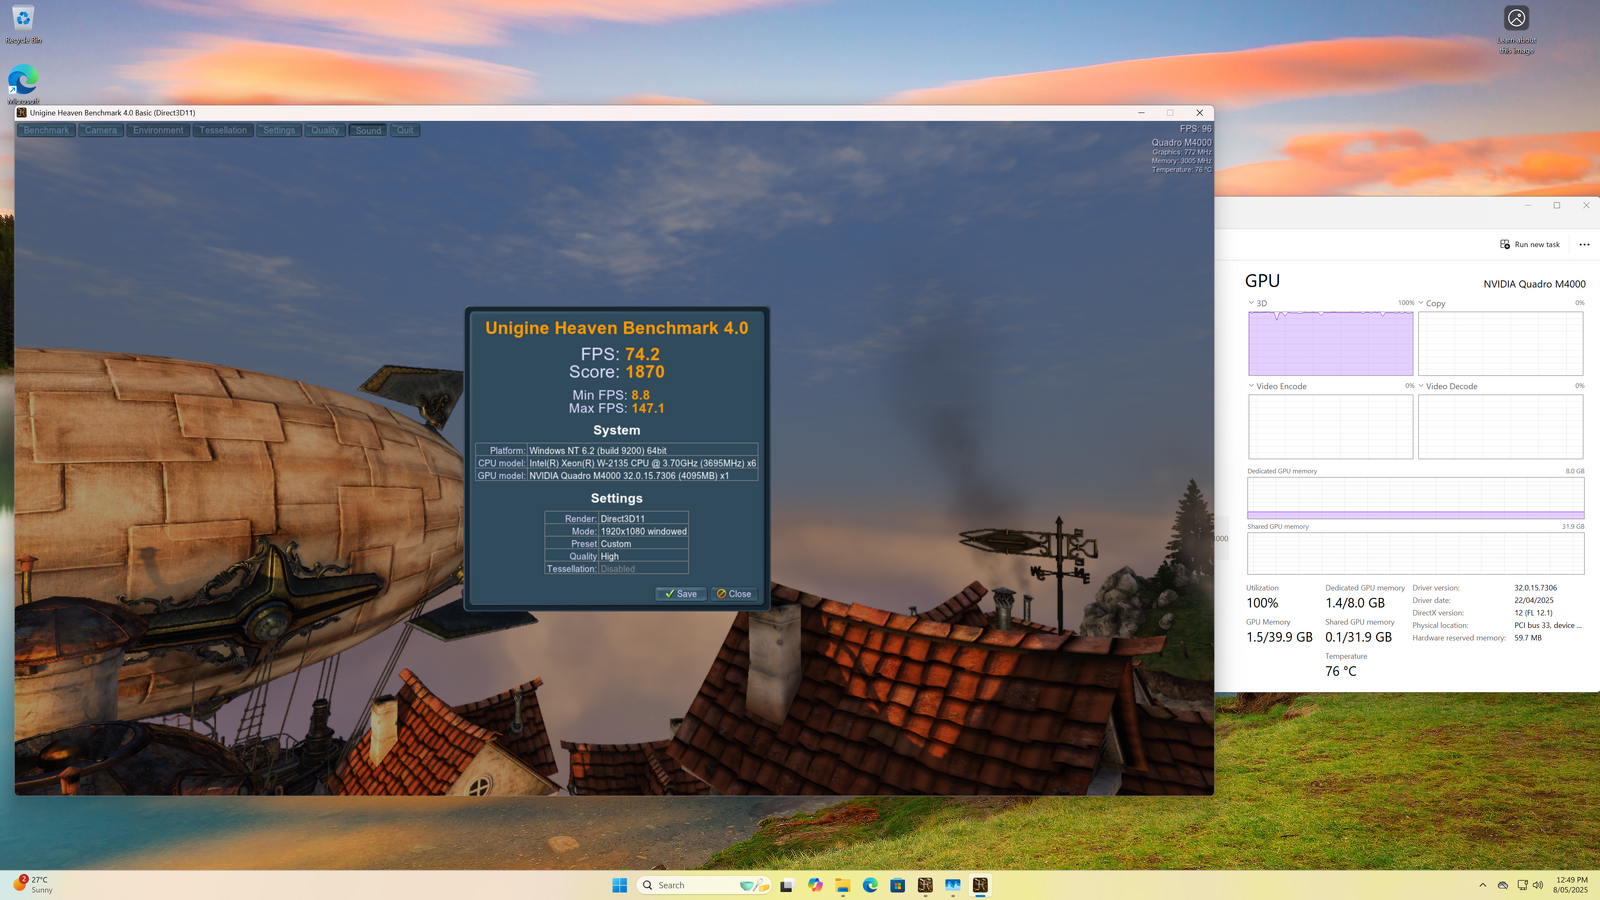1600x900 pixels.
Task: Open the clock showing 12:49 PM
Action: 1571,885
